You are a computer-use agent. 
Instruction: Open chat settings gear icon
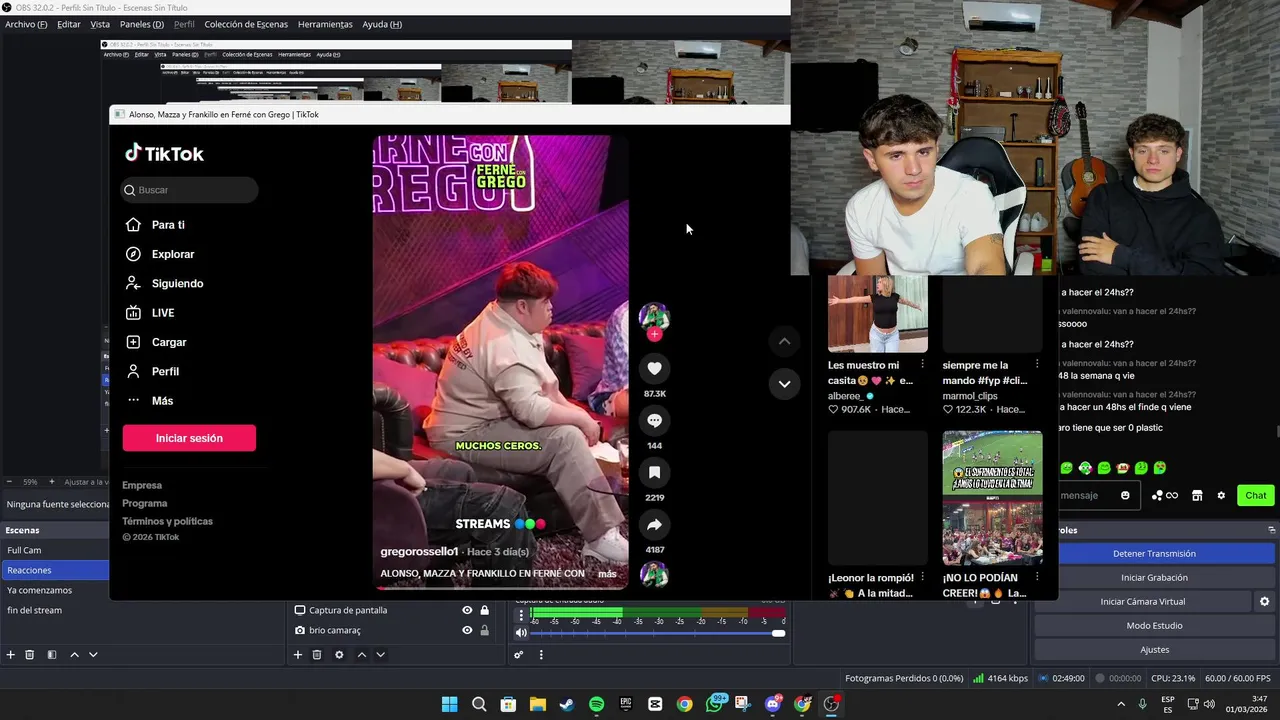(1221, 495)
